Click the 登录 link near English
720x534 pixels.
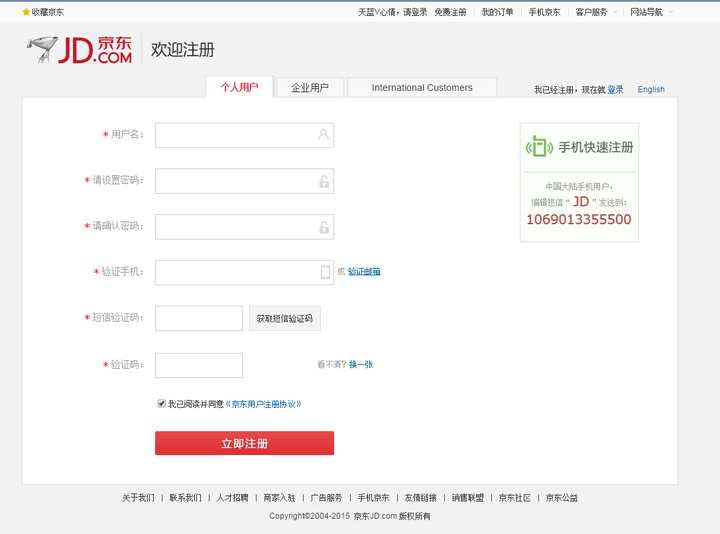615,90
